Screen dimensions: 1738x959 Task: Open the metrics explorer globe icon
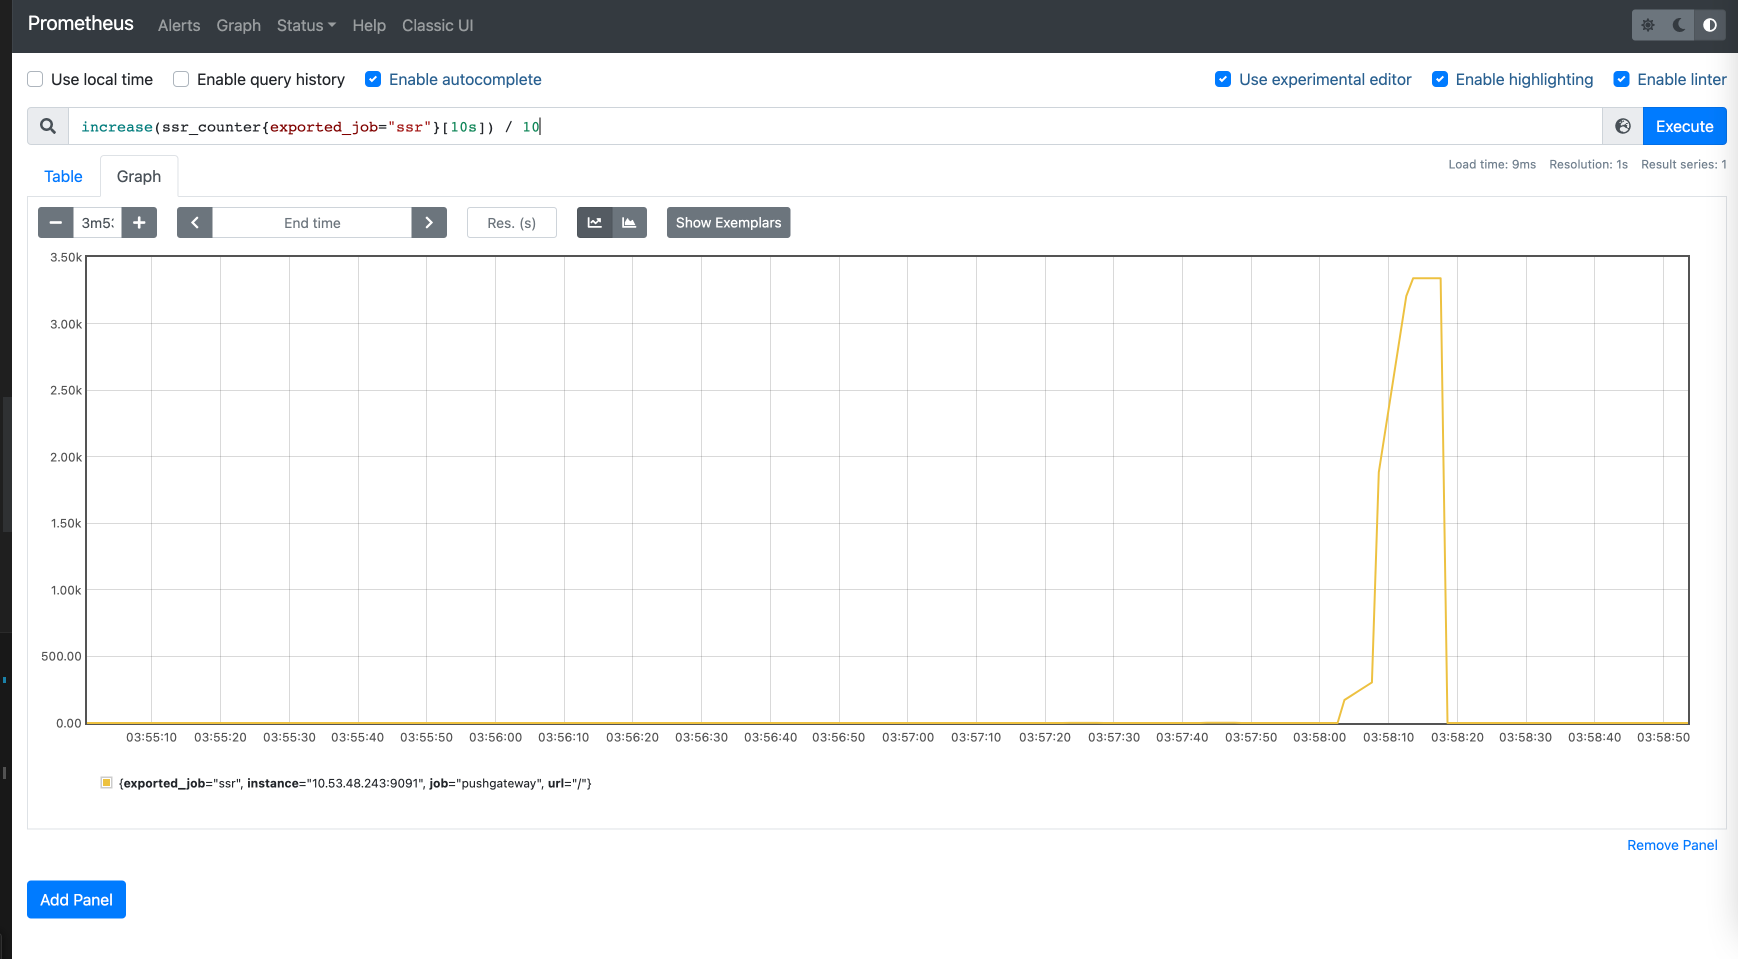(1623, 126)
